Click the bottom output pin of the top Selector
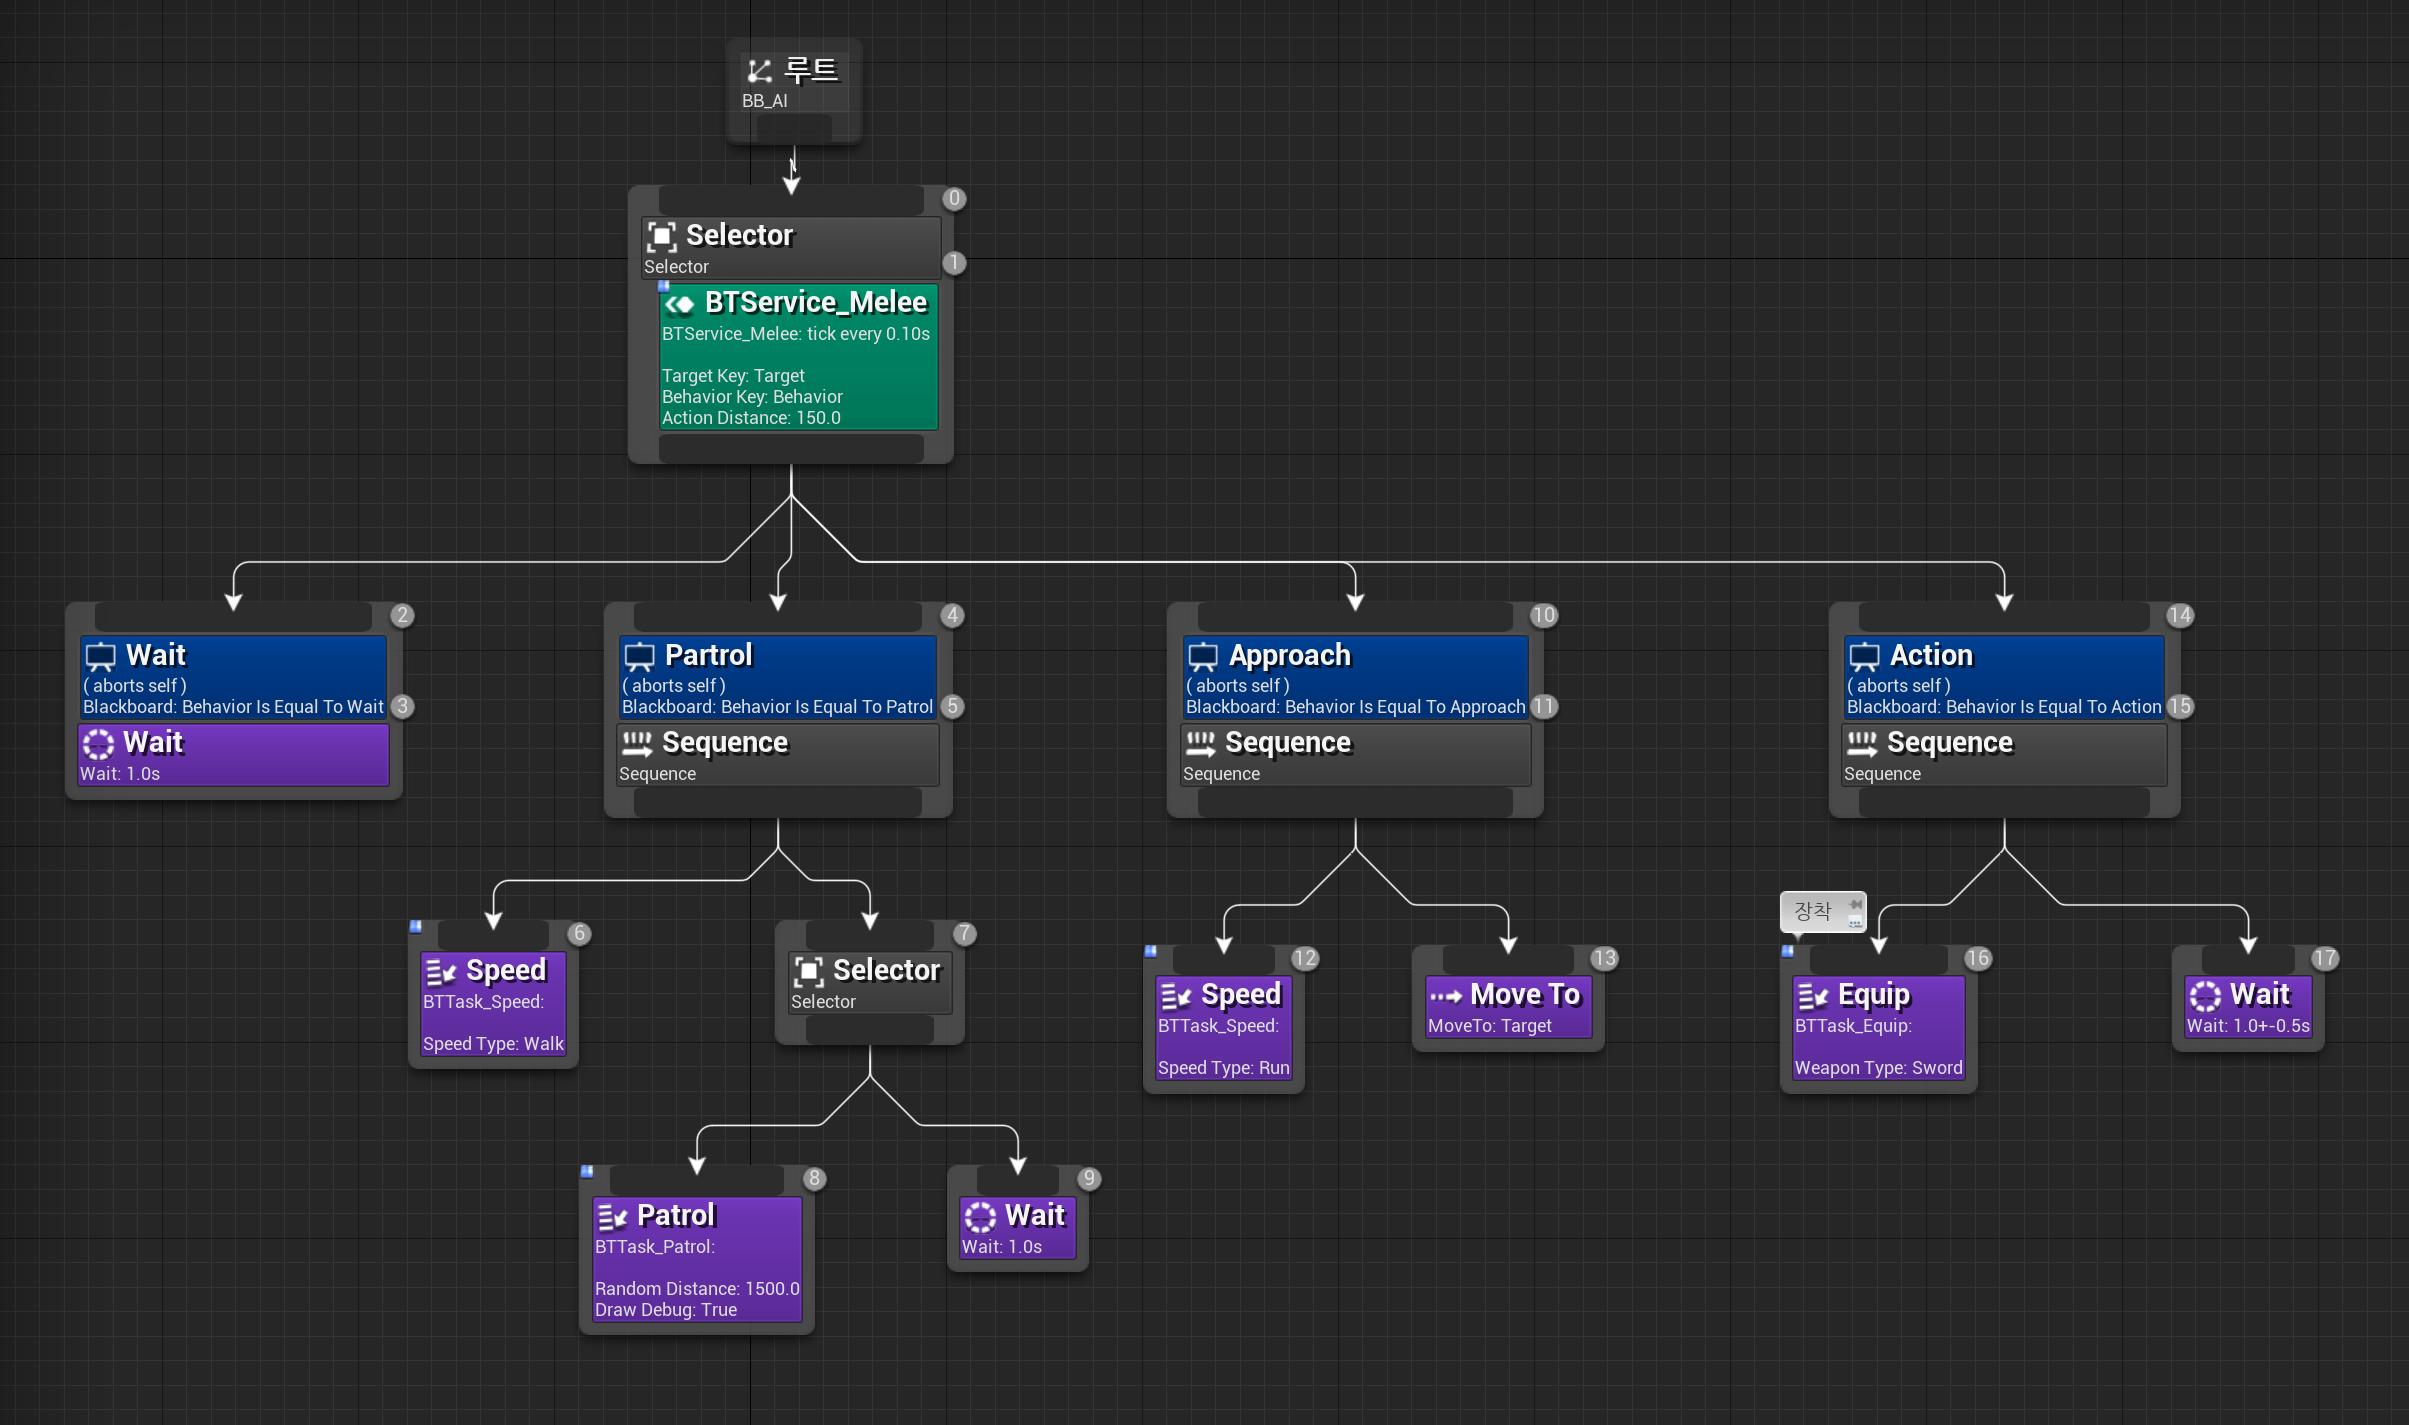The height and width of the screenshot is (1425, 2409). (790, 449)
